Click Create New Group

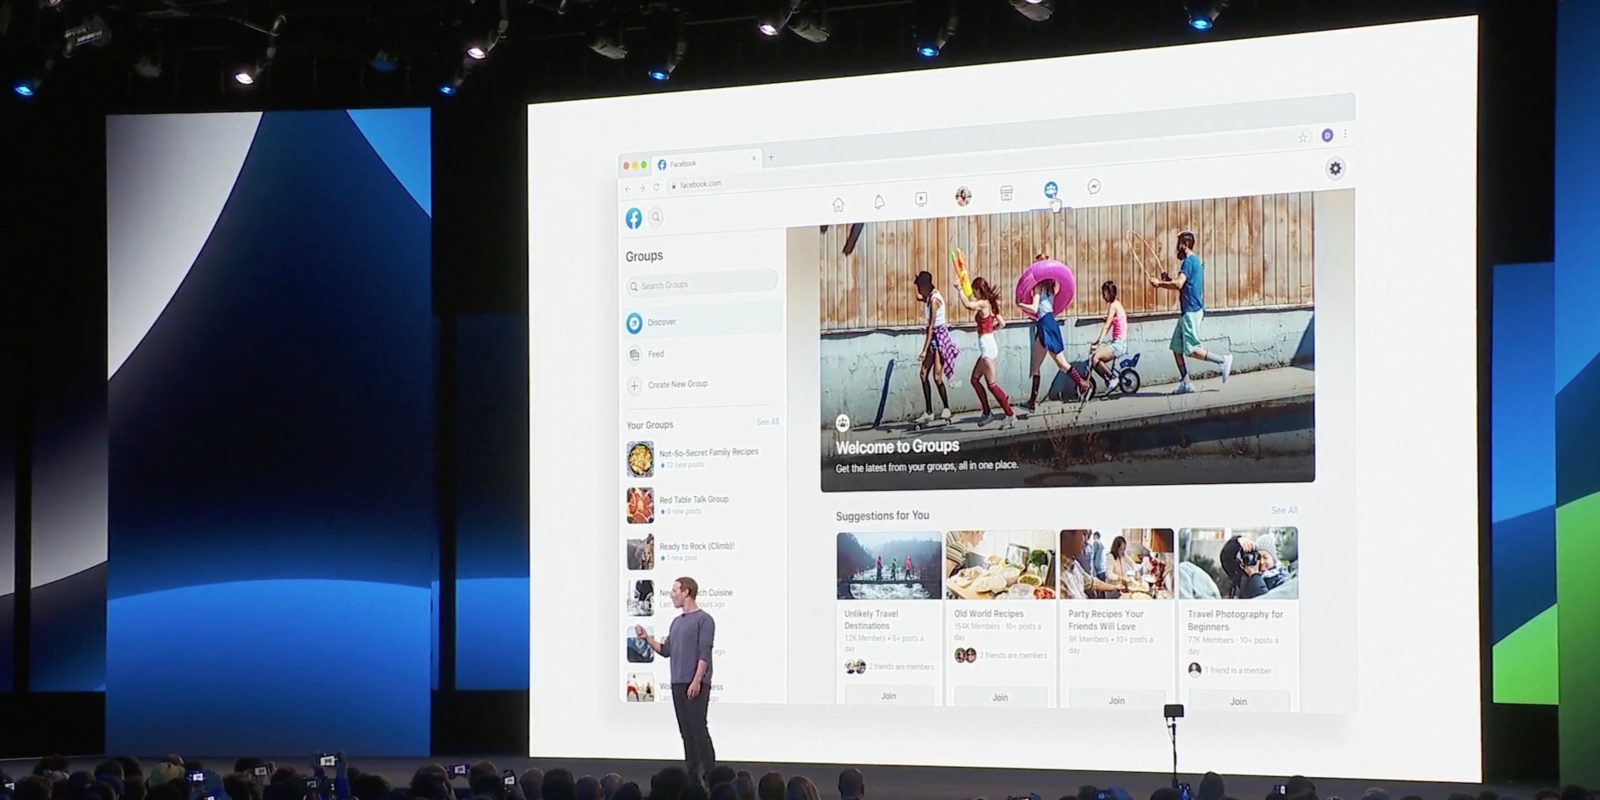coord(677,385)
